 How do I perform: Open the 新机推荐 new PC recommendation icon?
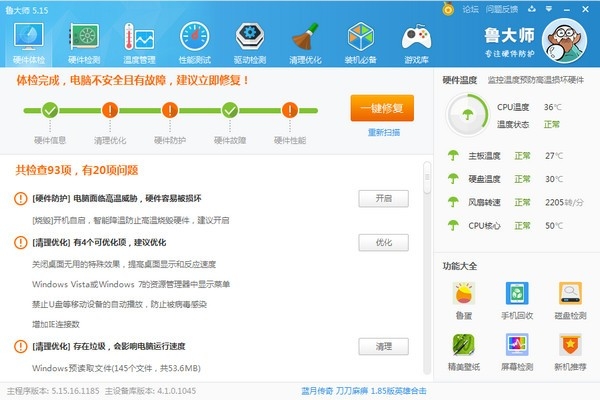570,344
